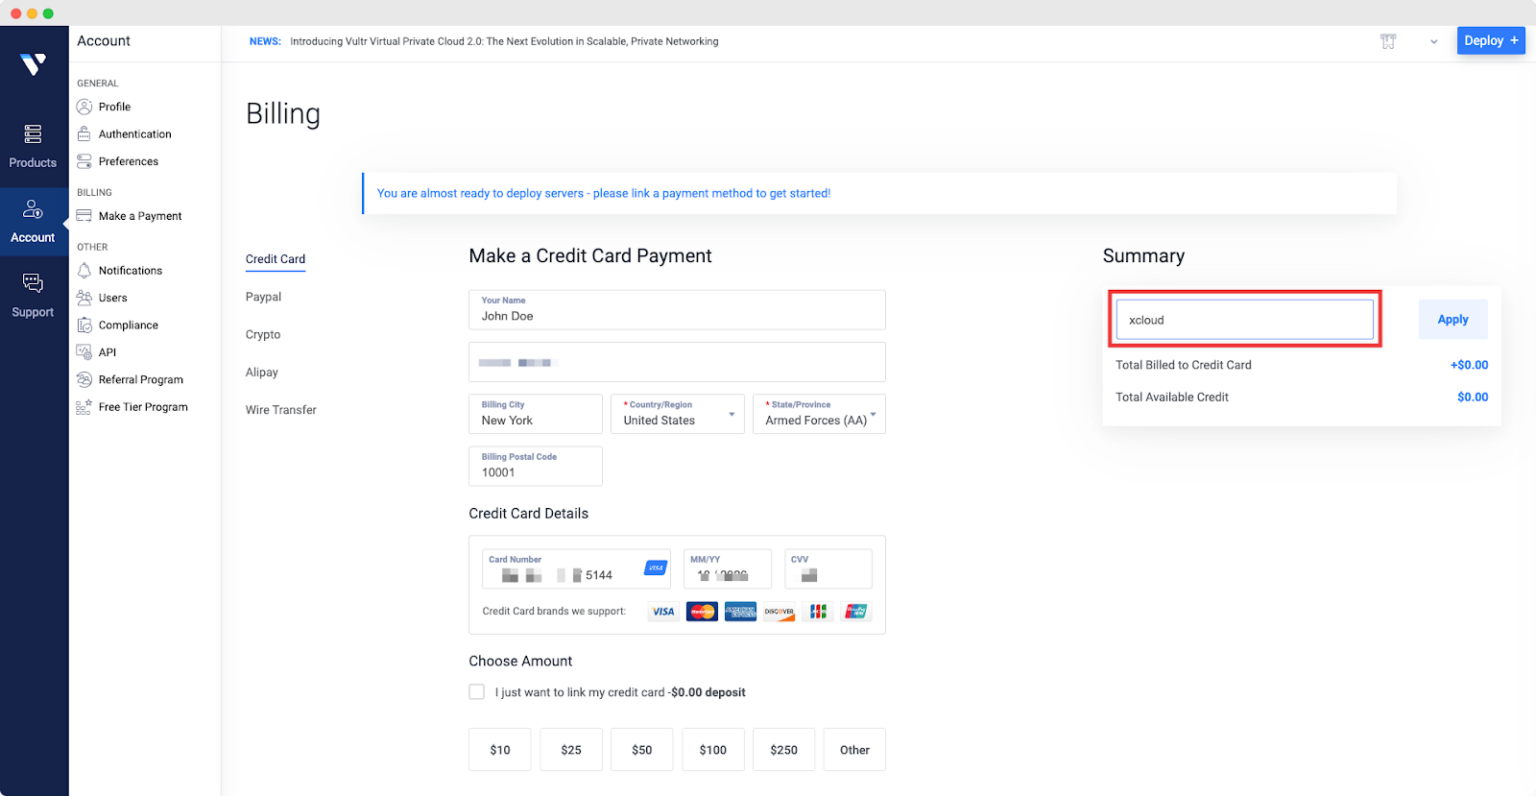Click the Deploy + button

click(x=1490, y=41)
